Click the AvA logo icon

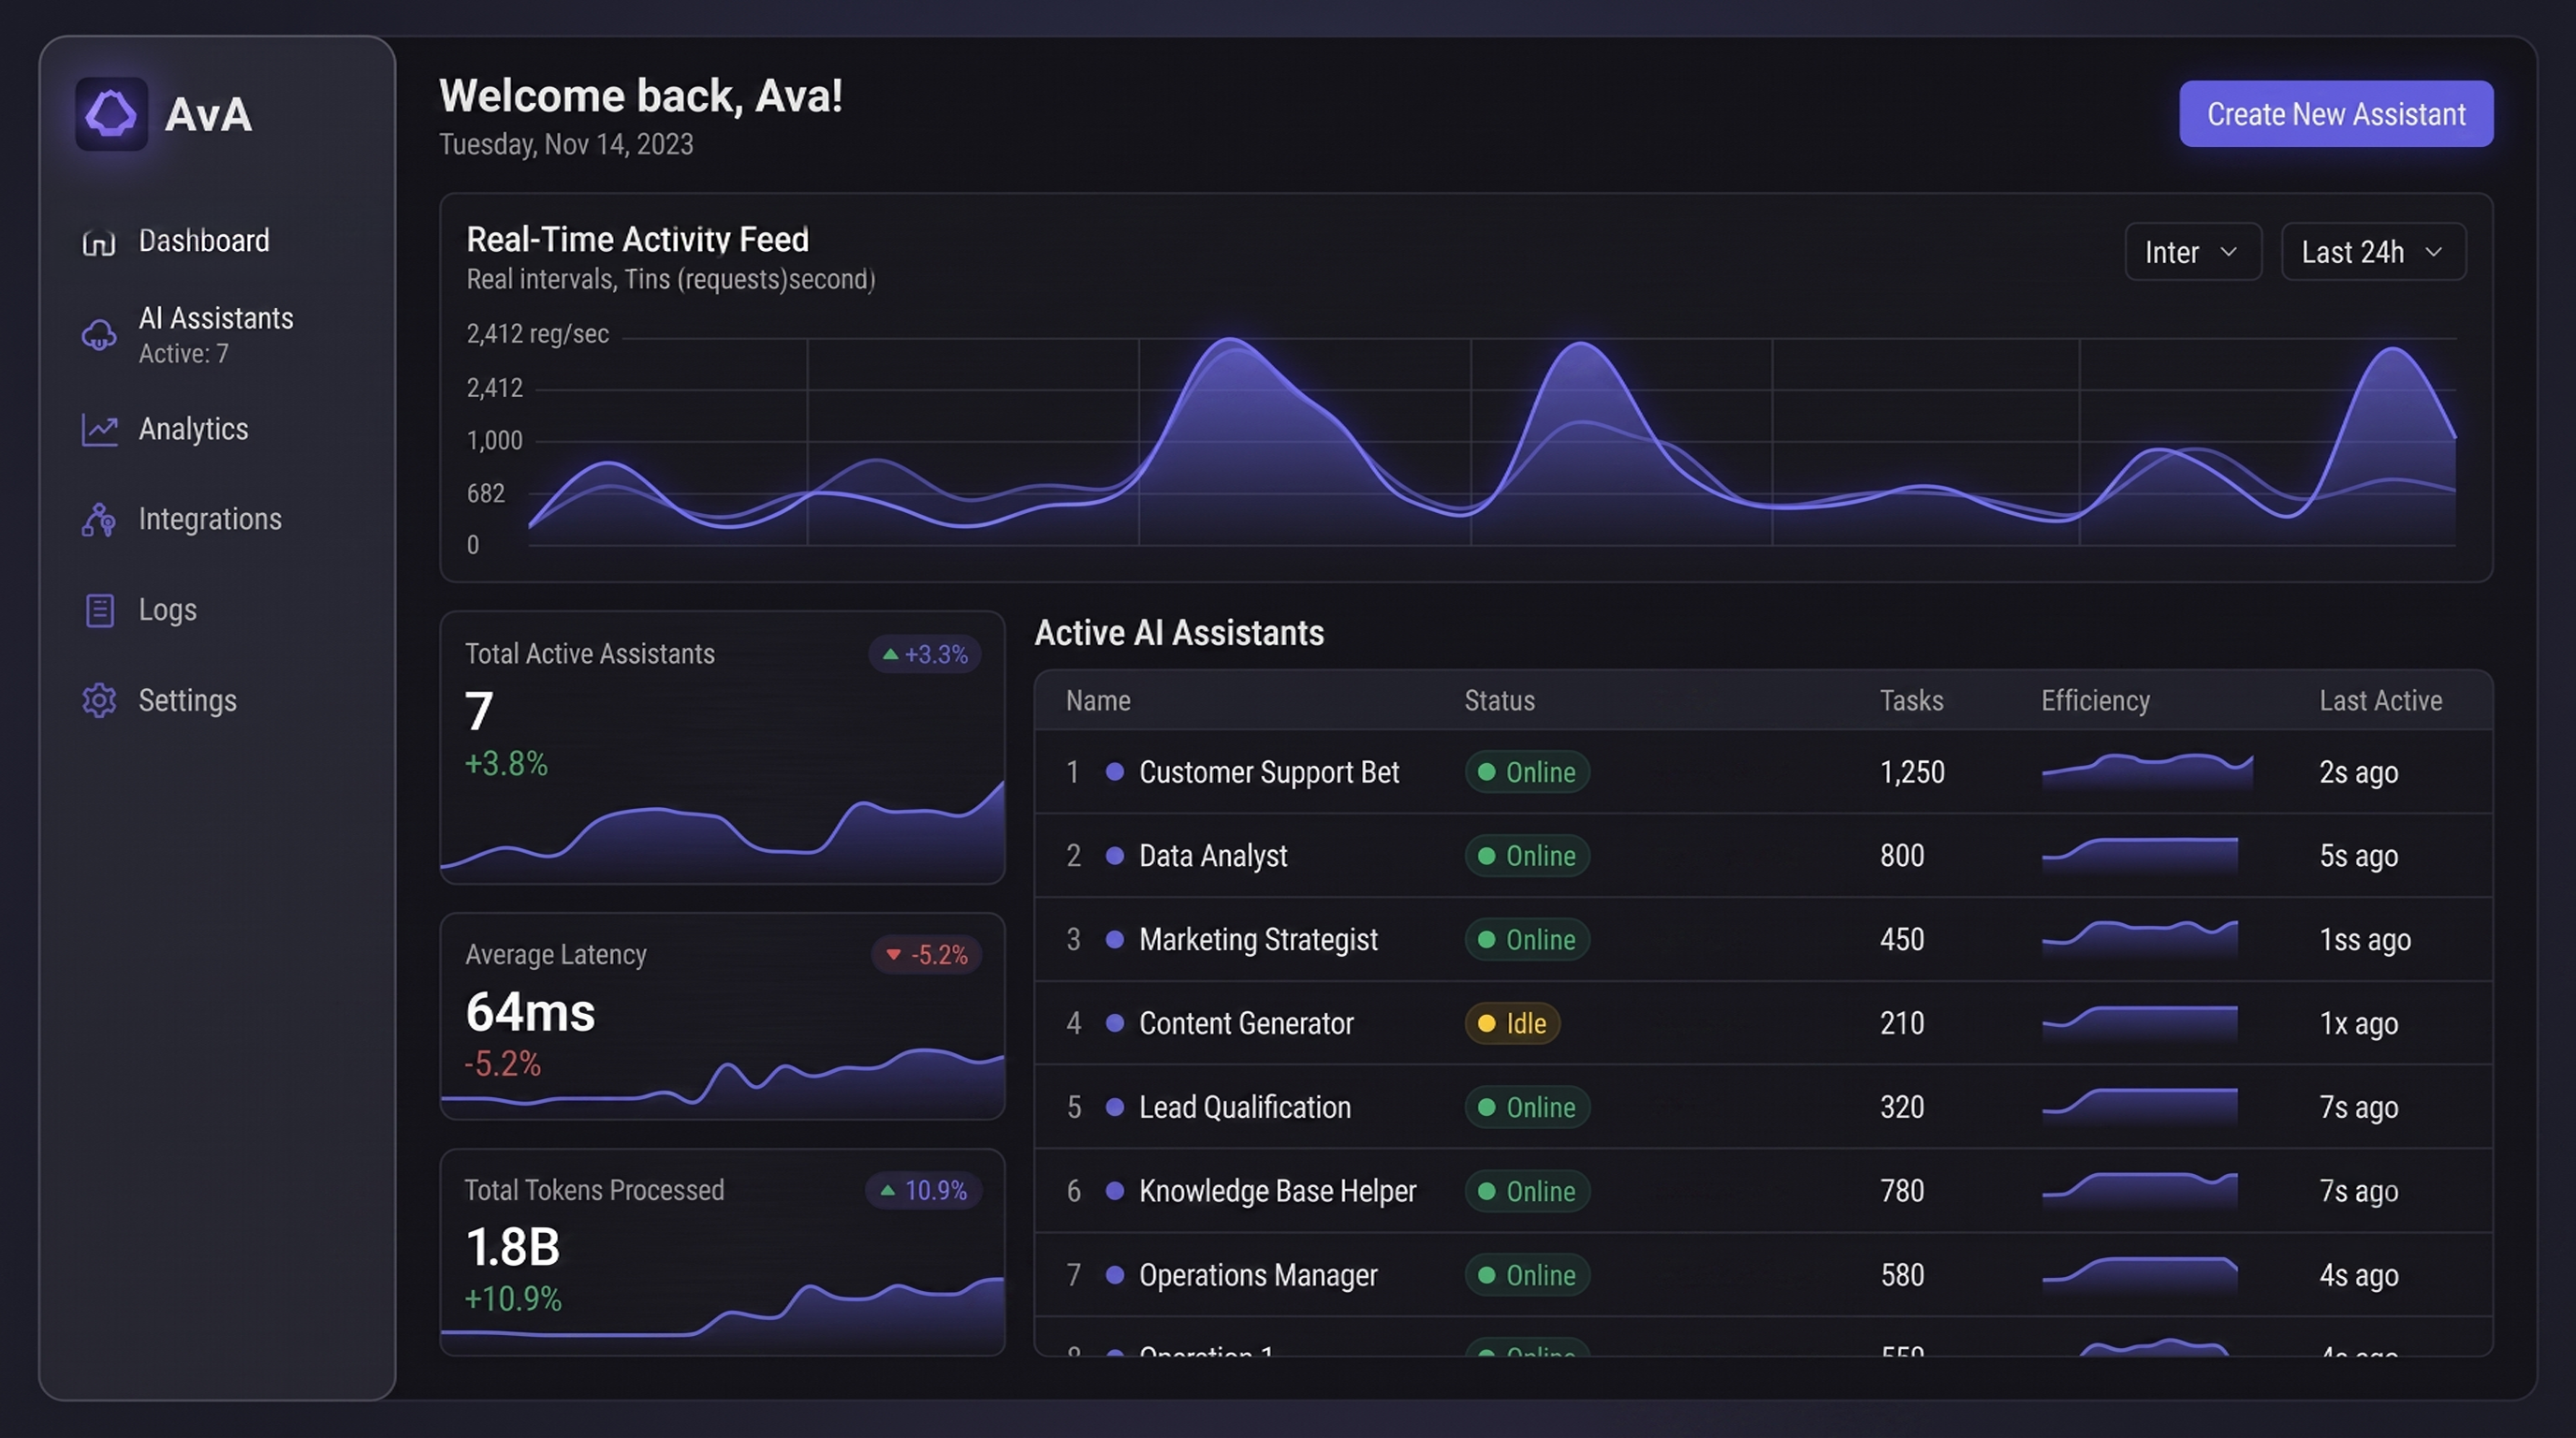[111, 114]
